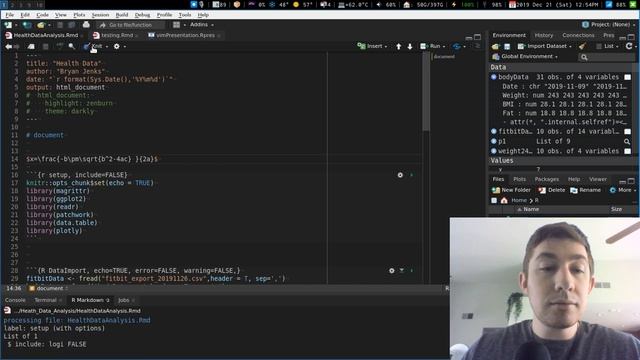Screen dimensions: 640x360
Task: Toggle the select-all checkbox in Files pane
Action: (494, 200)
